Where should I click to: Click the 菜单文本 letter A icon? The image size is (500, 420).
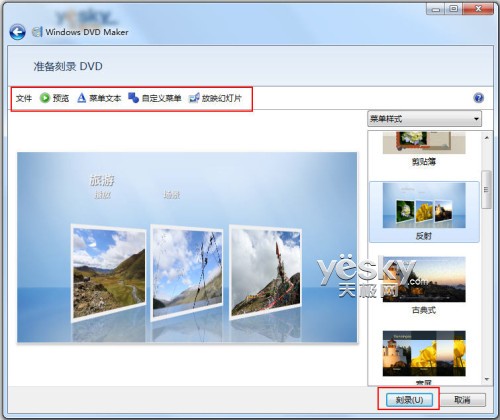tap(81, 98)
